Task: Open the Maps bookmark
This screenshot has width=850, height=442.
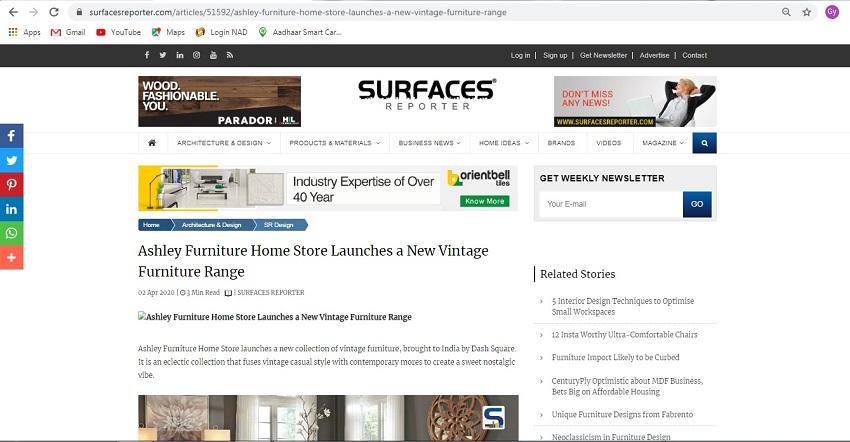Action: coord(168,33)
